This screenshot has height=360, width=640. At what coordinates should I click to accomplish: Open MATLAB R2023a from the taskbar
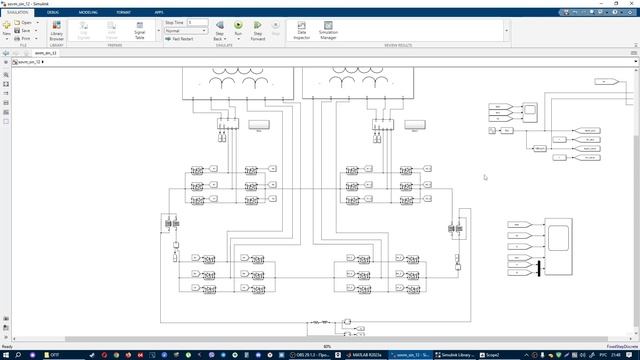[x=365, y=355]
